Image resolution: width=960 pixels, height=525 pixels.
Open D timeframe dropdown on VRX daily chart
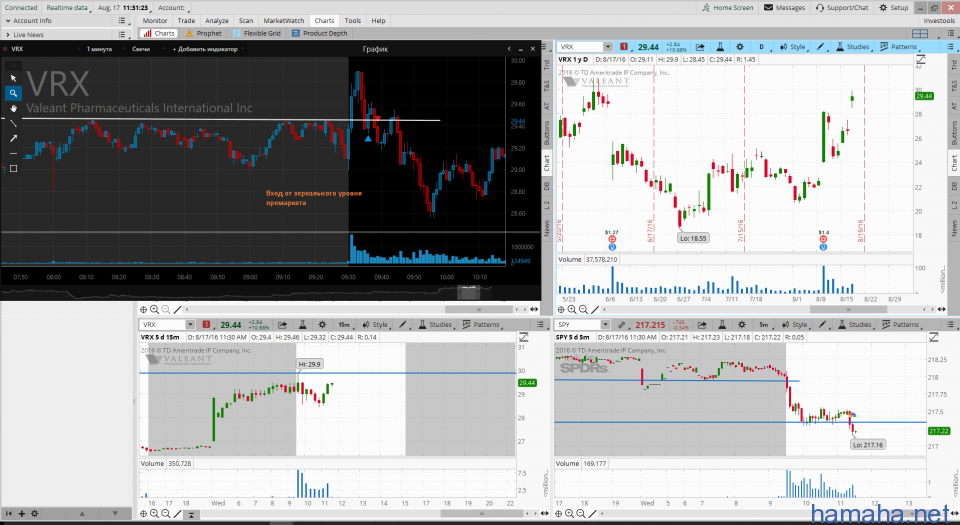(762, 47)
